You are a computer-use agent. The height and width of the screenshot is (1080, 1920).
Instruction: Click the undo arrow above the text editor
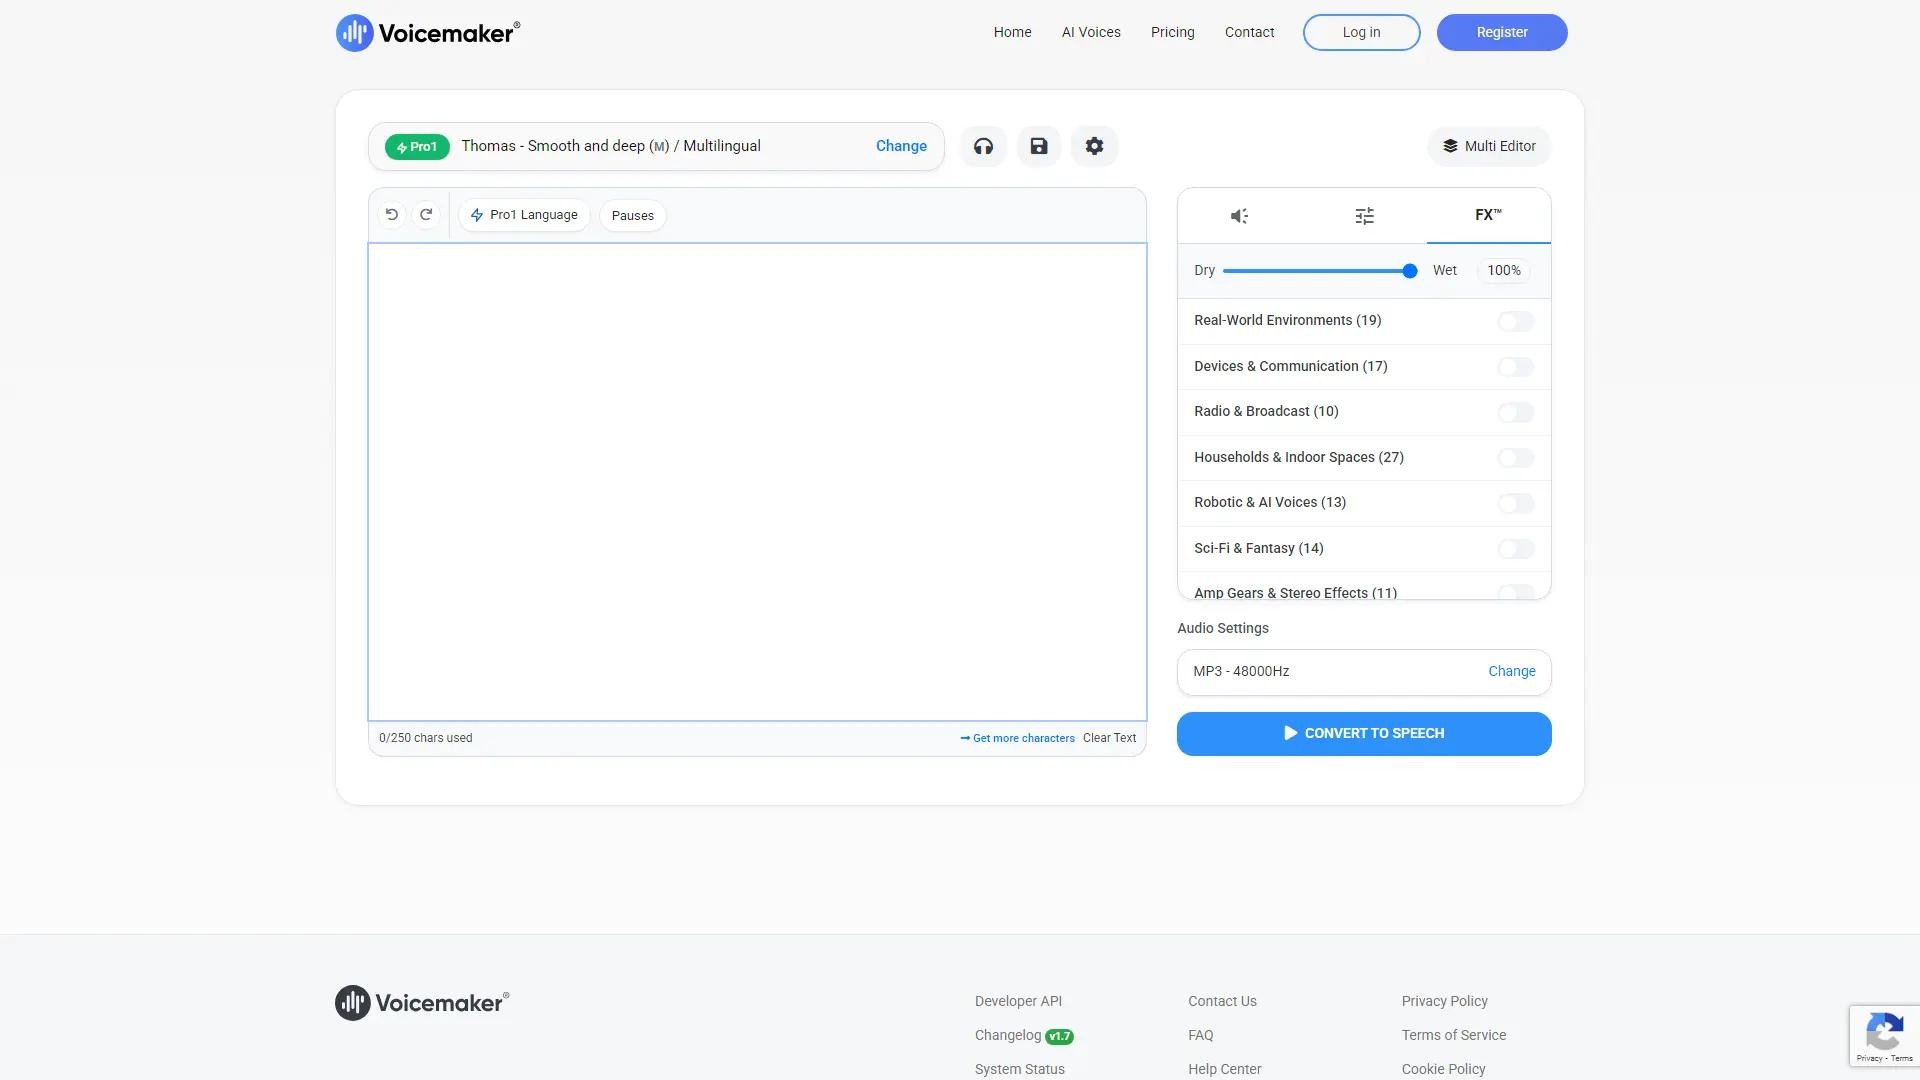coord(391,214)
